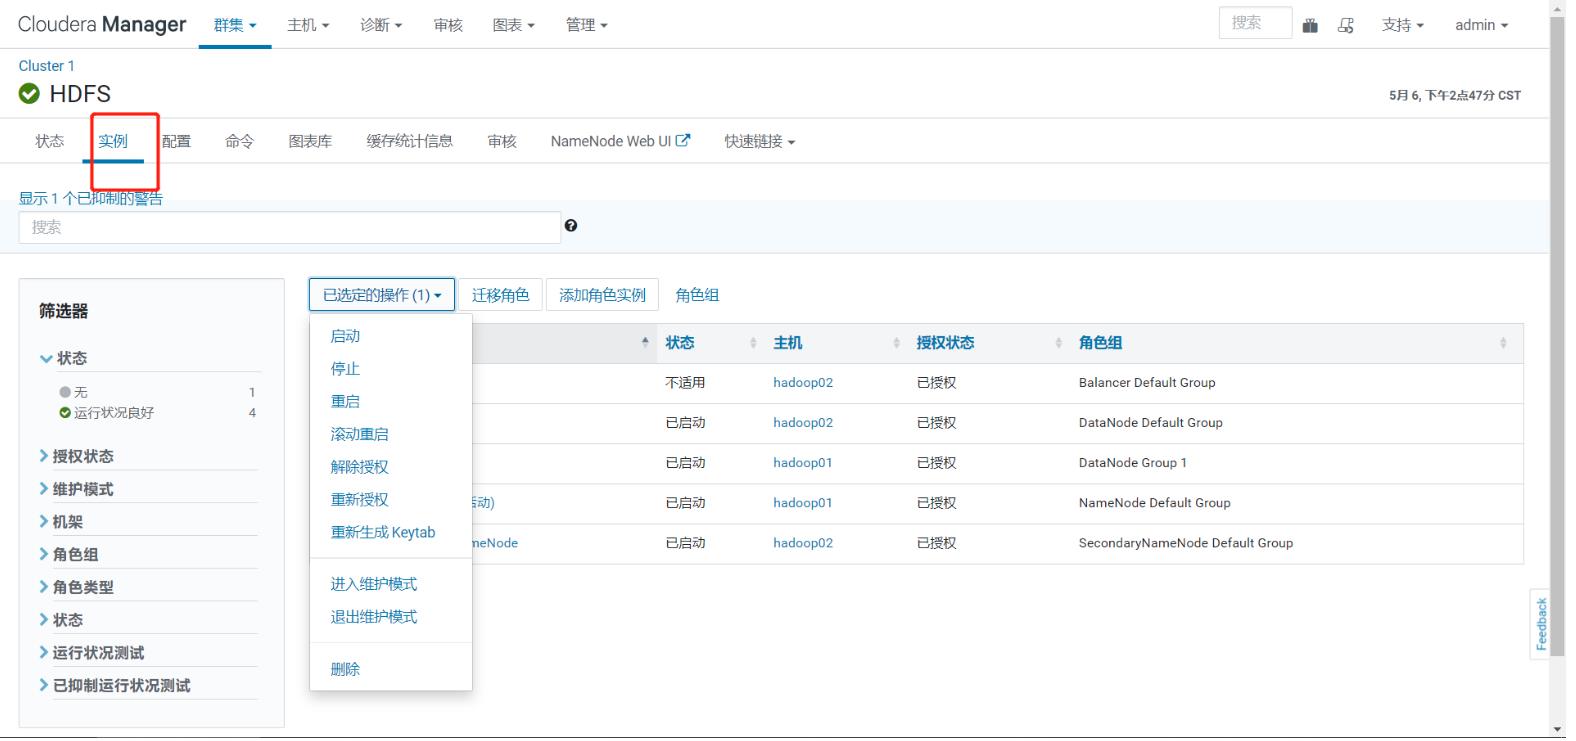Switch to the 缓存统计信息 tab

click(x=409, y=142)
